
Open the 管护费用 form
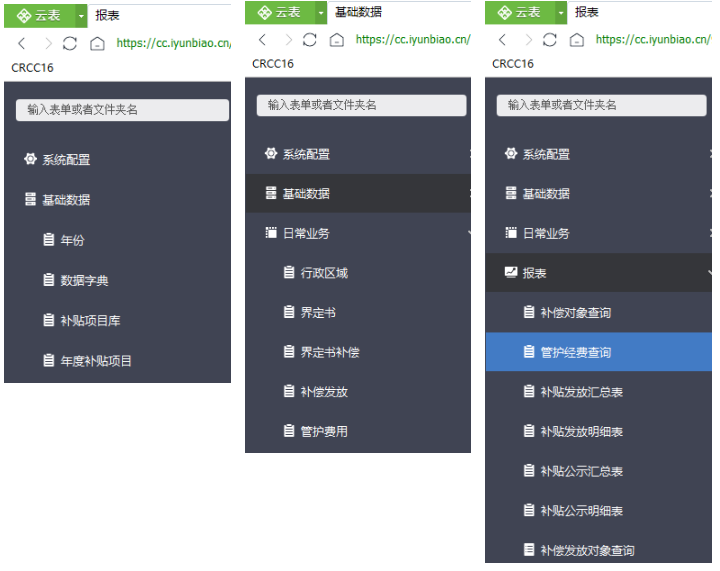(324, 431)
